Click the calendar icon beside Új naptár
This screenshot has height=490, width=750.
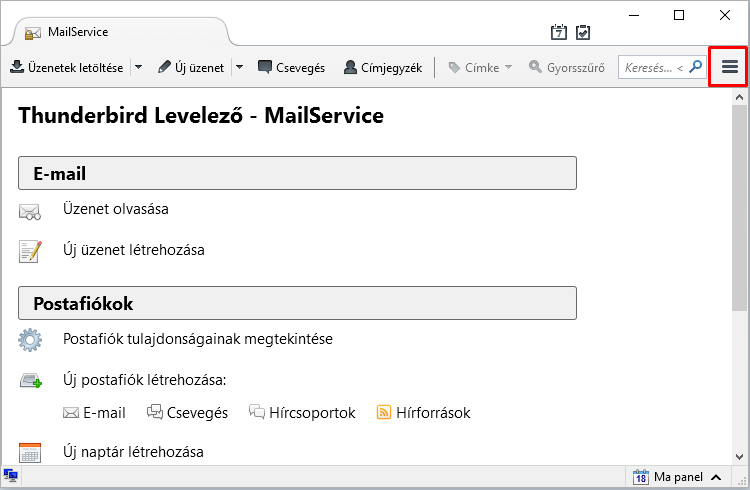[x=30, y=453]
